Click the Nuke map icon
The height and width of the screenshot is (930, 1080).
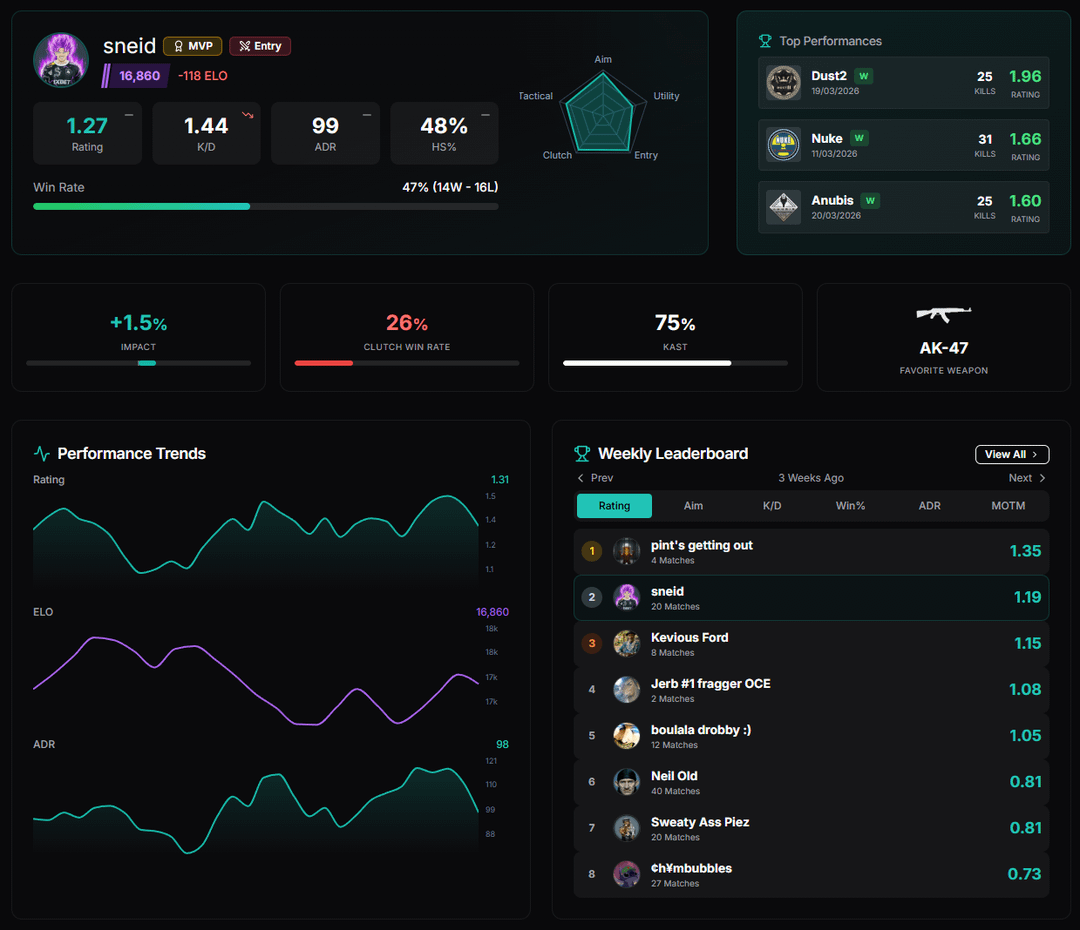[784, 145]
